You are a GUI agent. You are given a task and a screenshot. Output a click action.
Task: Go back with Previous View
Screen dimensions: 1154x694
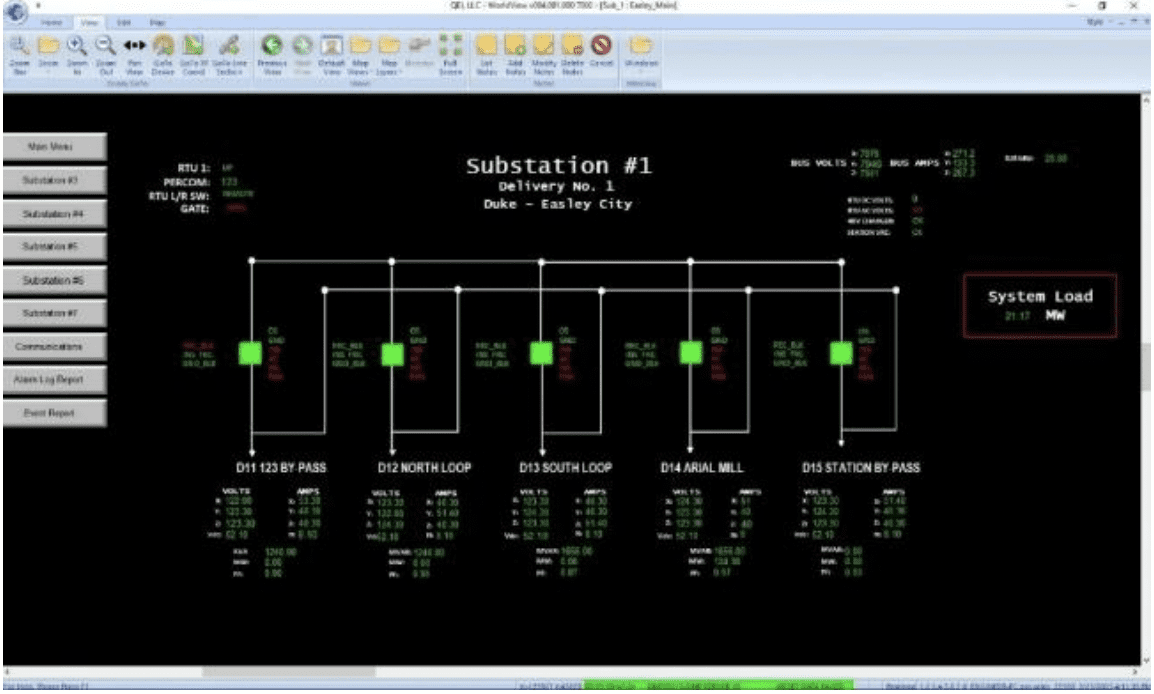click(x=272, y=54)
